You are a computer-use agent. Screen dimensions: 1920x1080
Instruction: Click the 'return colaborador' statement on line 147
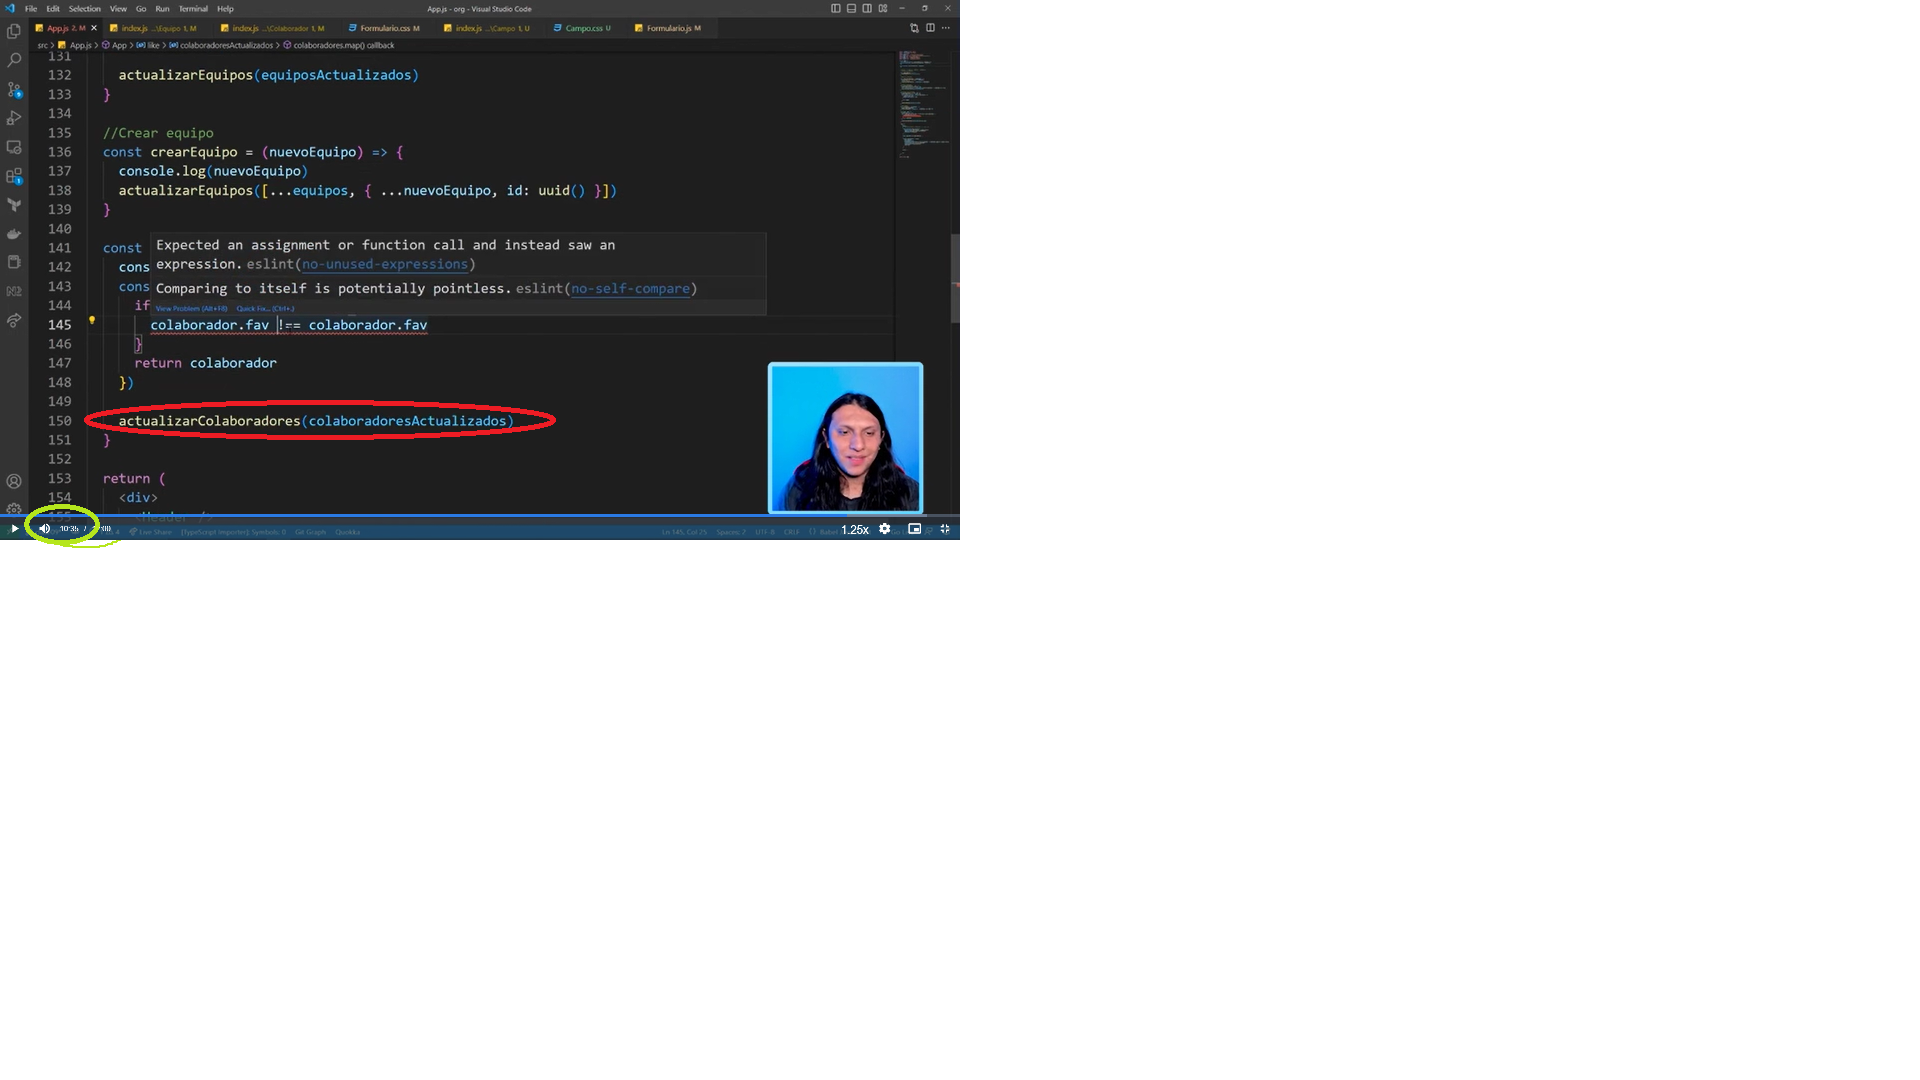206,363
